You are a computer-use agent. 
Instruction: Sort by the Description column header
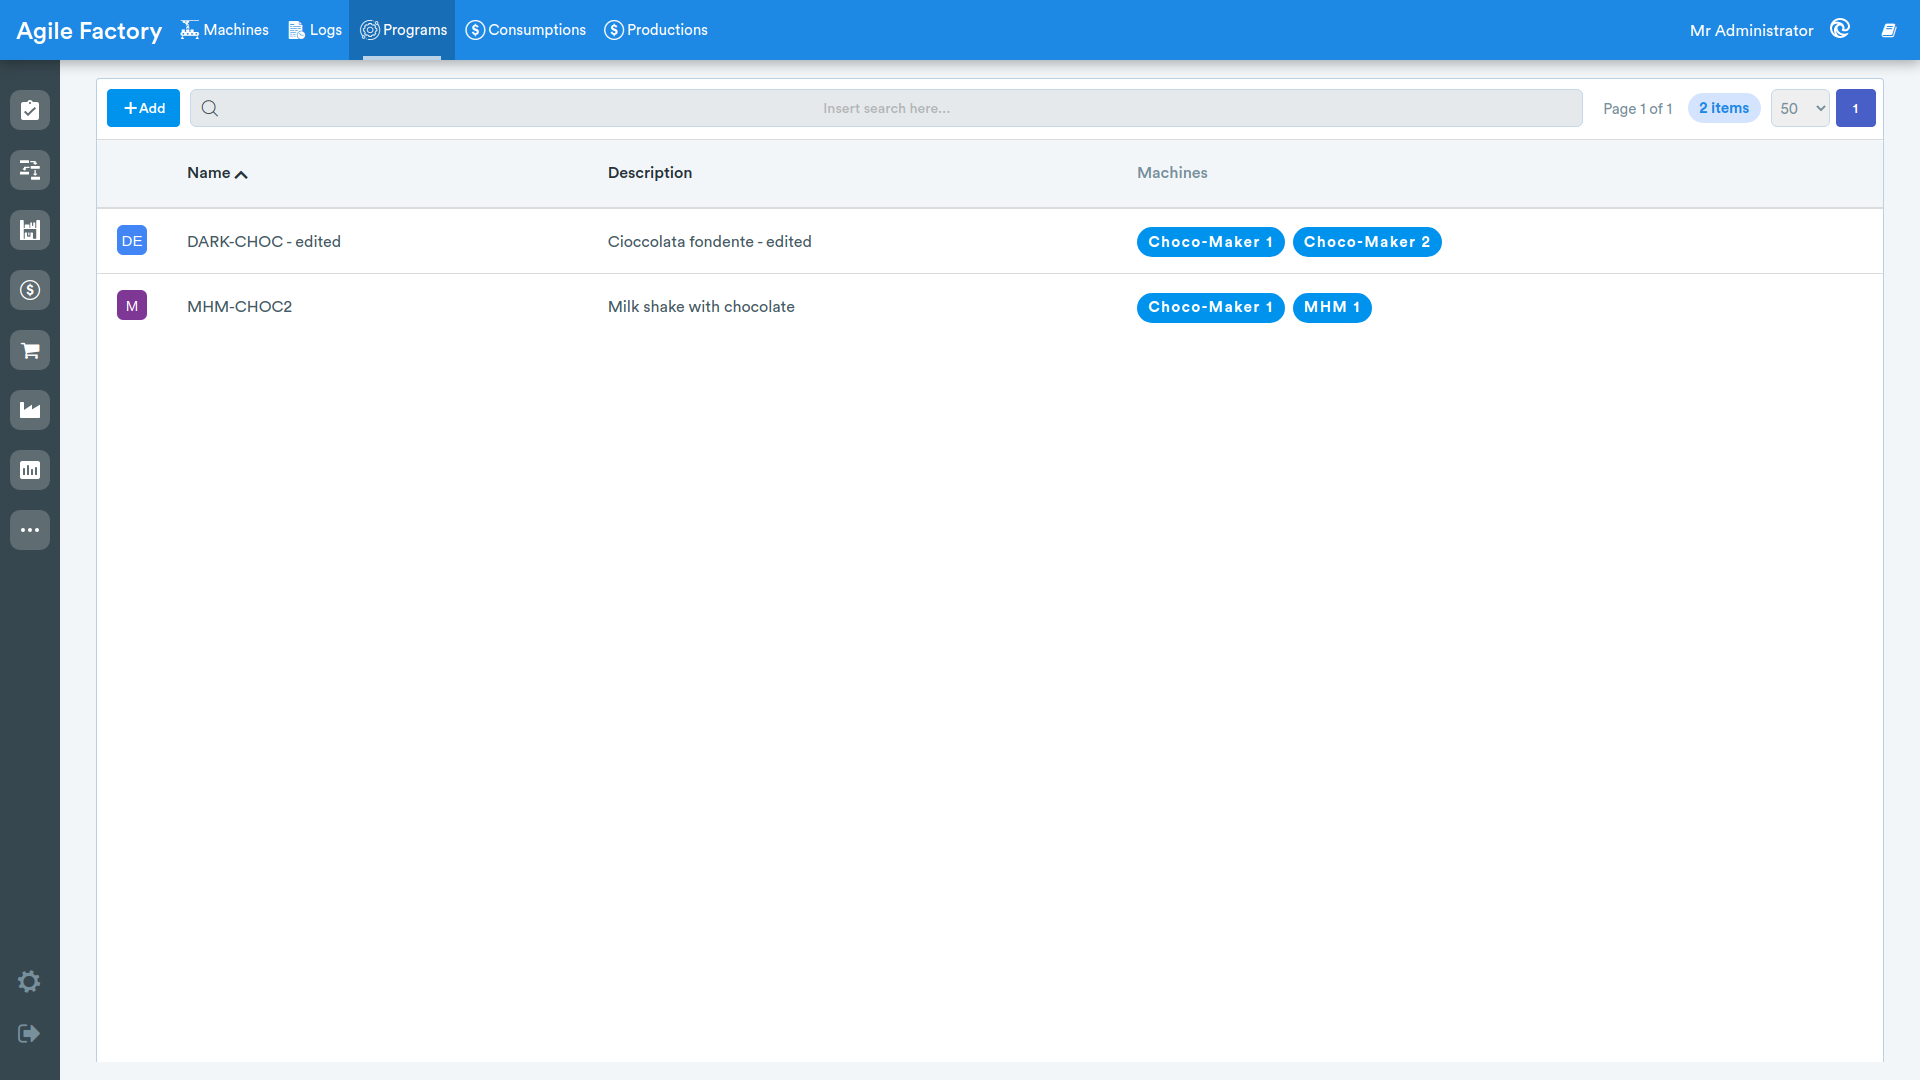(x=650, y=173)
